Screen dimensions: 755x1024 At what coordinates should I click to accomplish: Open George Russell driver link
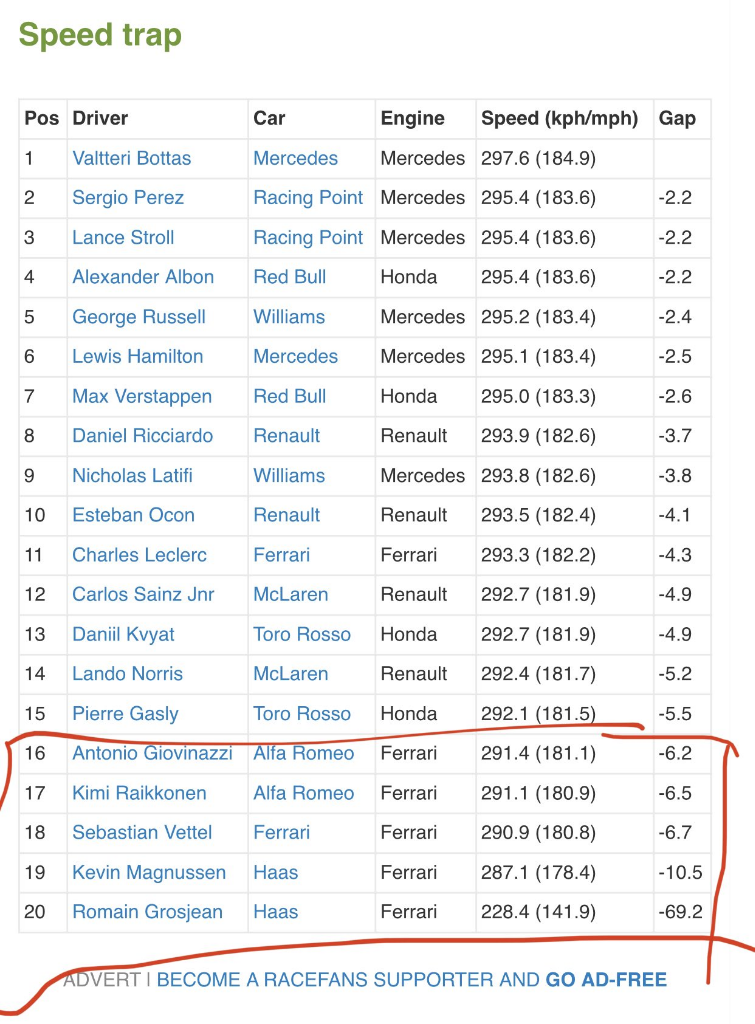[139, 317]
